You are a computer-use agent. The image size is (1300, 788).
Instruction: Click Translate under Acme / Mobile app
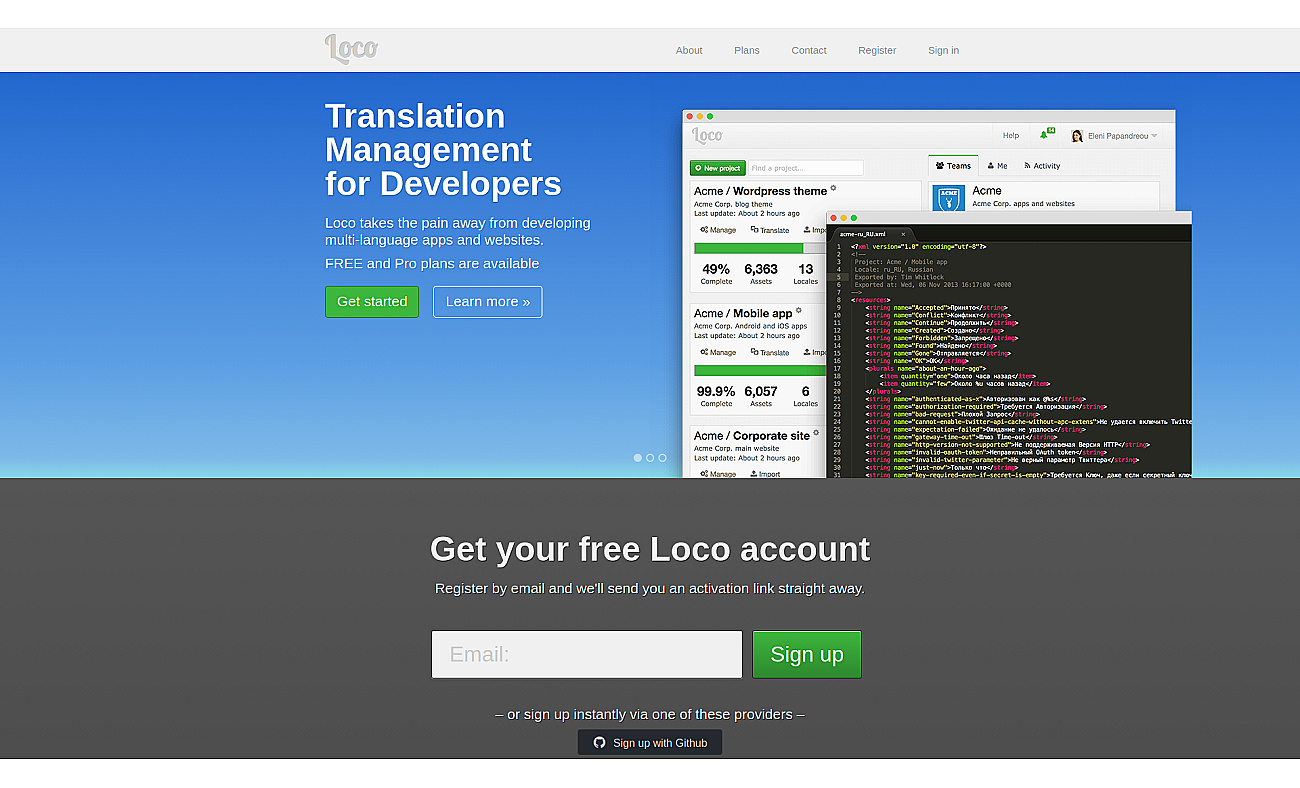(770, 352)
